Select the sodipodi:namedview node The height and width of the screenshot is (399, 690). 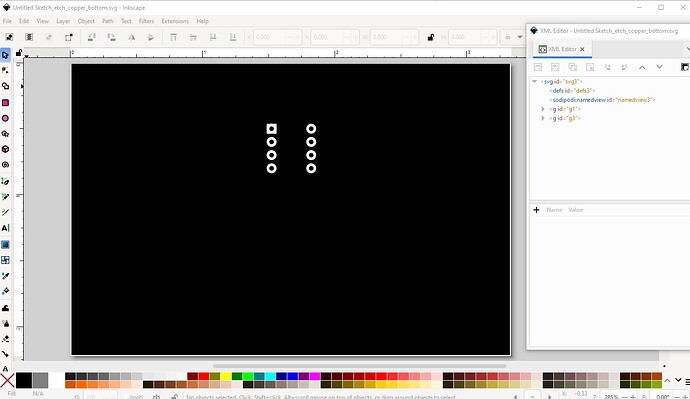602,100
